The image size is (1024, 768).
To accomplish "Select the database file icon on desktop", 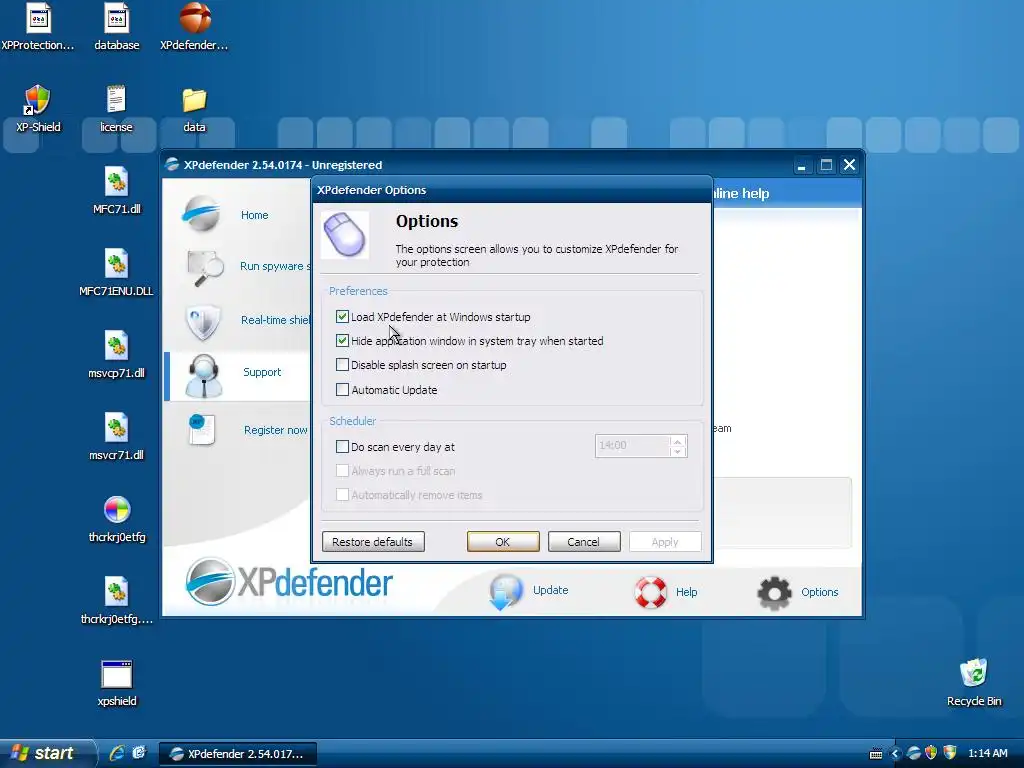I will tap(116, 18).
